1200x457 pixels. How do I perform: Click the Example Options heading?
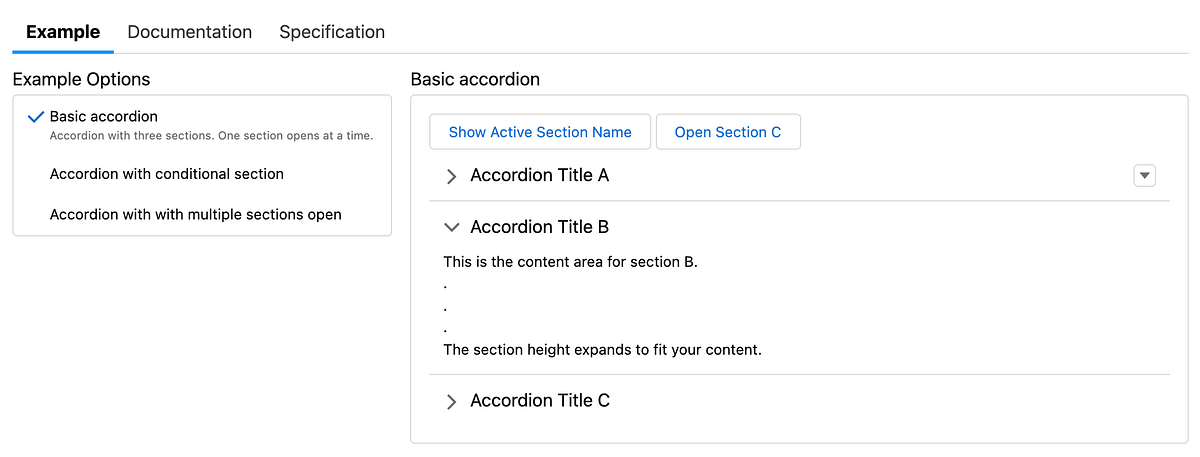pos(81,79)
